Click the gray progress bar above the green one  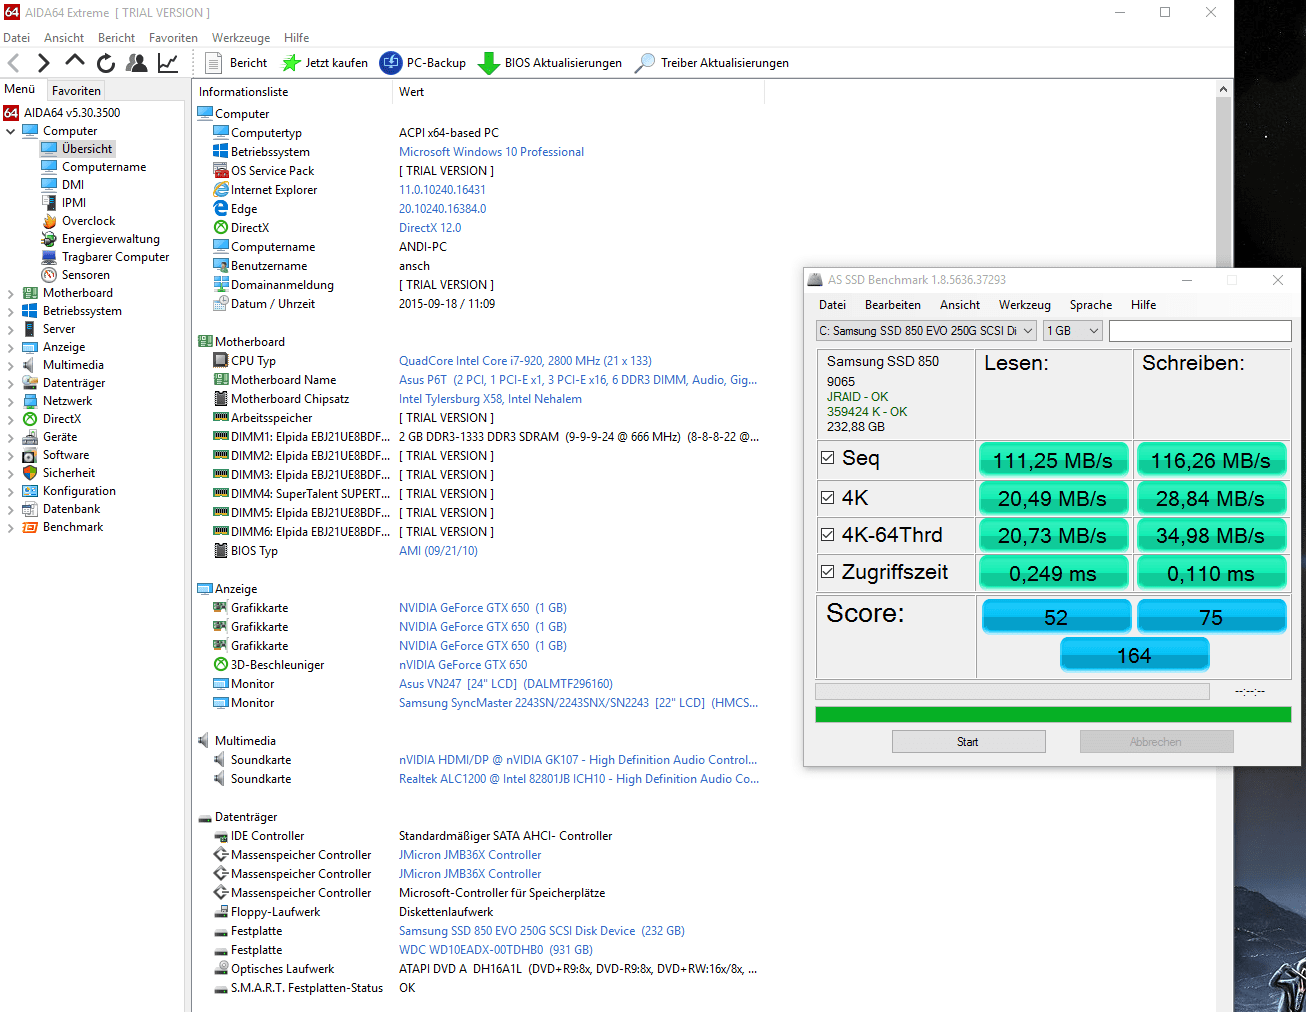point(1012,691)
